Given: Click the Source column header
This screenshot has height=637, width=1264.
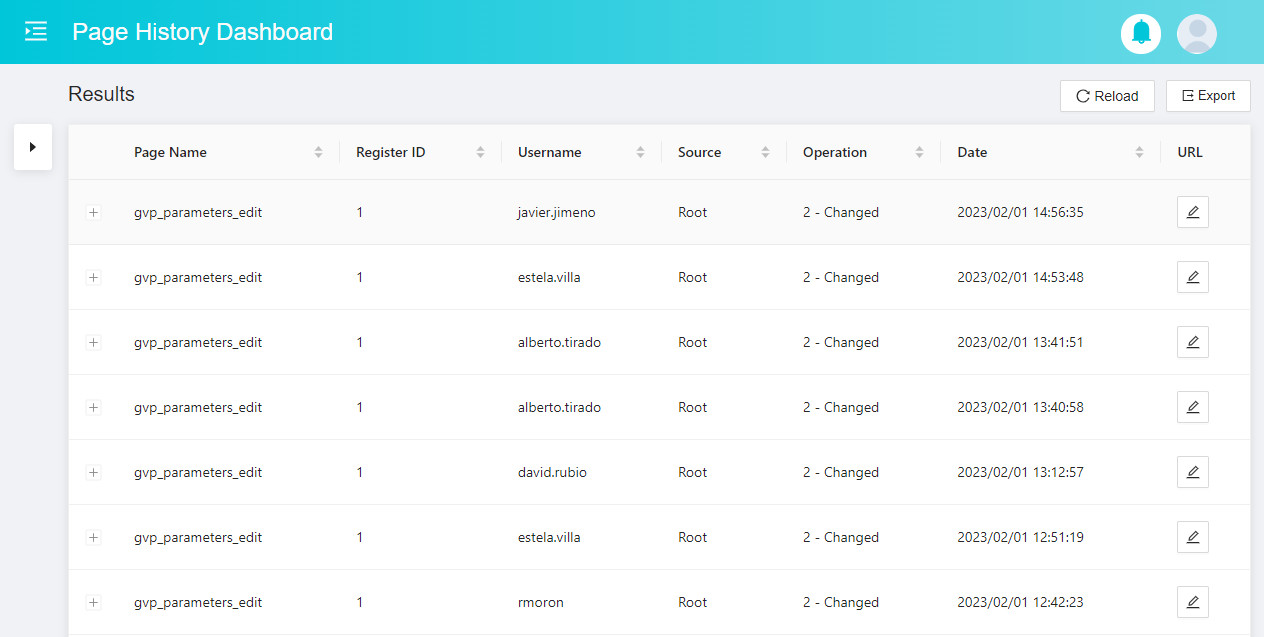Looking at the screenshot, I should pyautogui.click(x=699, y=152).
